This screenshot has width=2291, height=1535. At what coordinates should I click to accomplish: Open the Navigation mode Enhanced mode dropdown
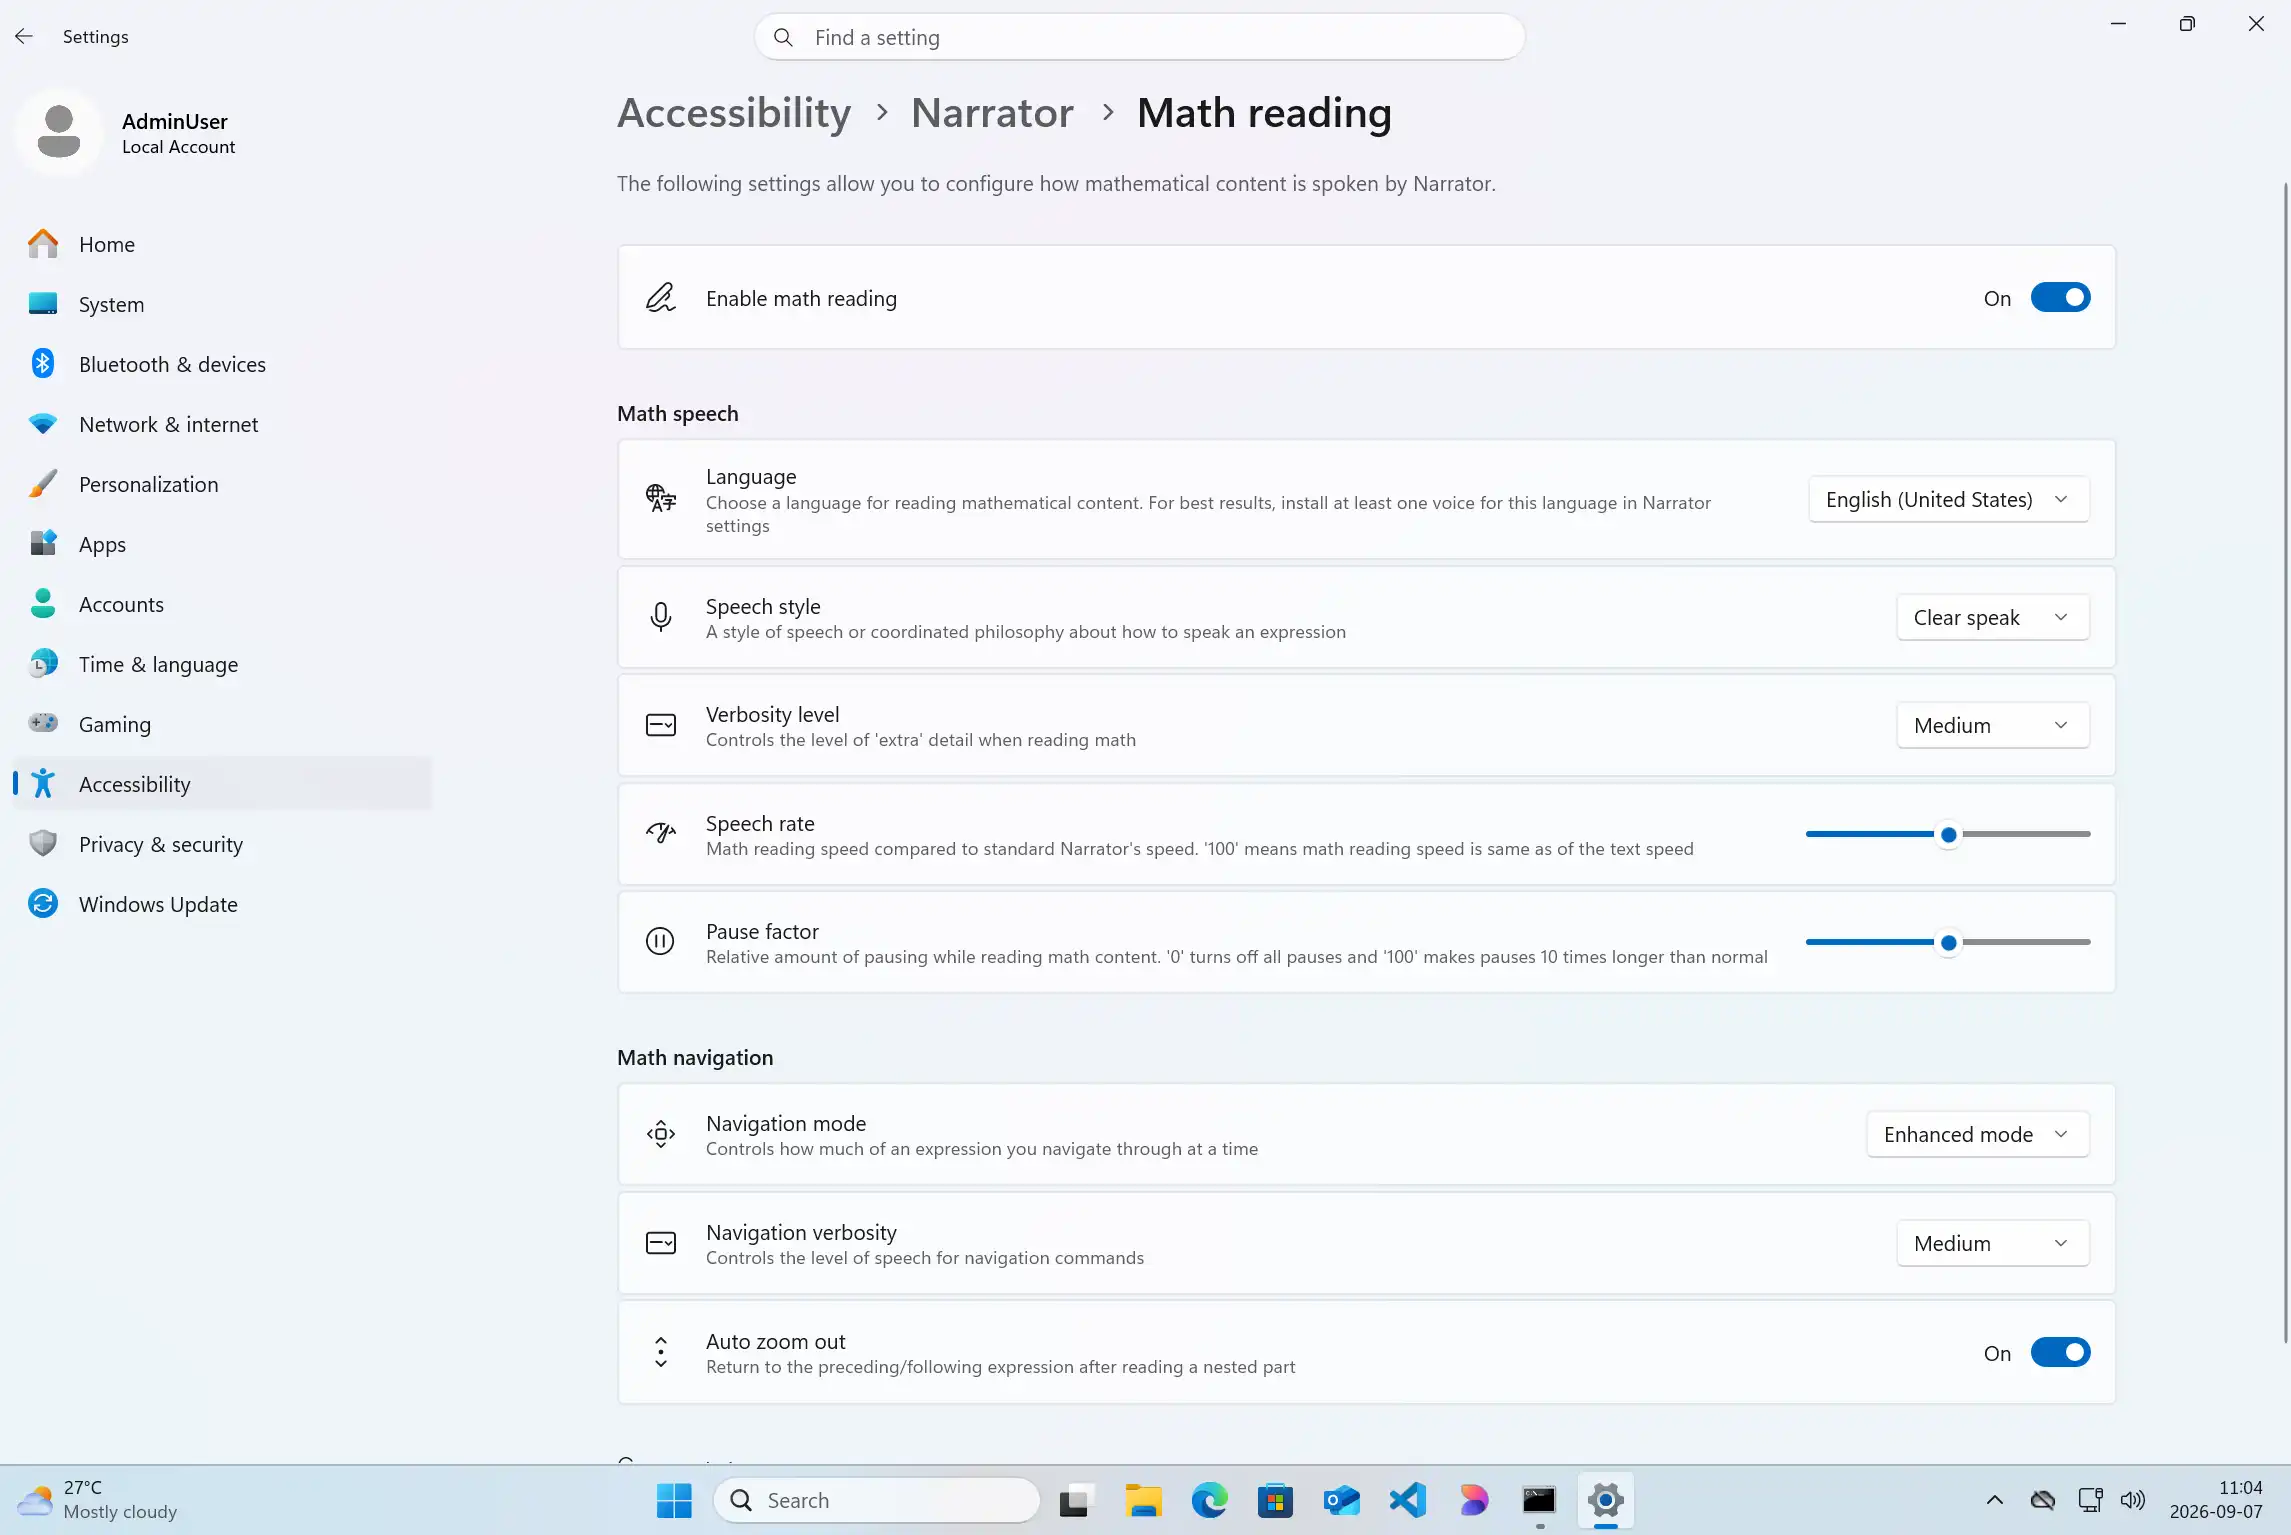coord(1977,1135)
